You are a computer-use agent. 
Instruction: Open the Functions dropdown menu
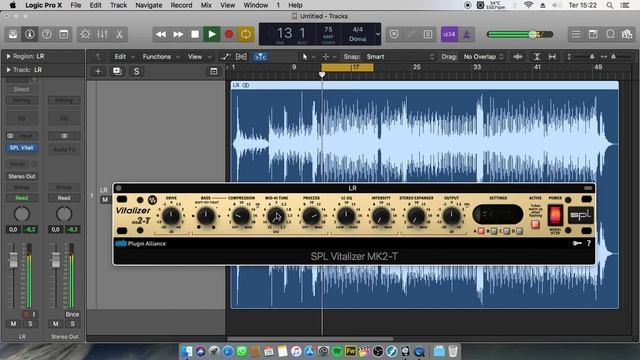(160, 57)
